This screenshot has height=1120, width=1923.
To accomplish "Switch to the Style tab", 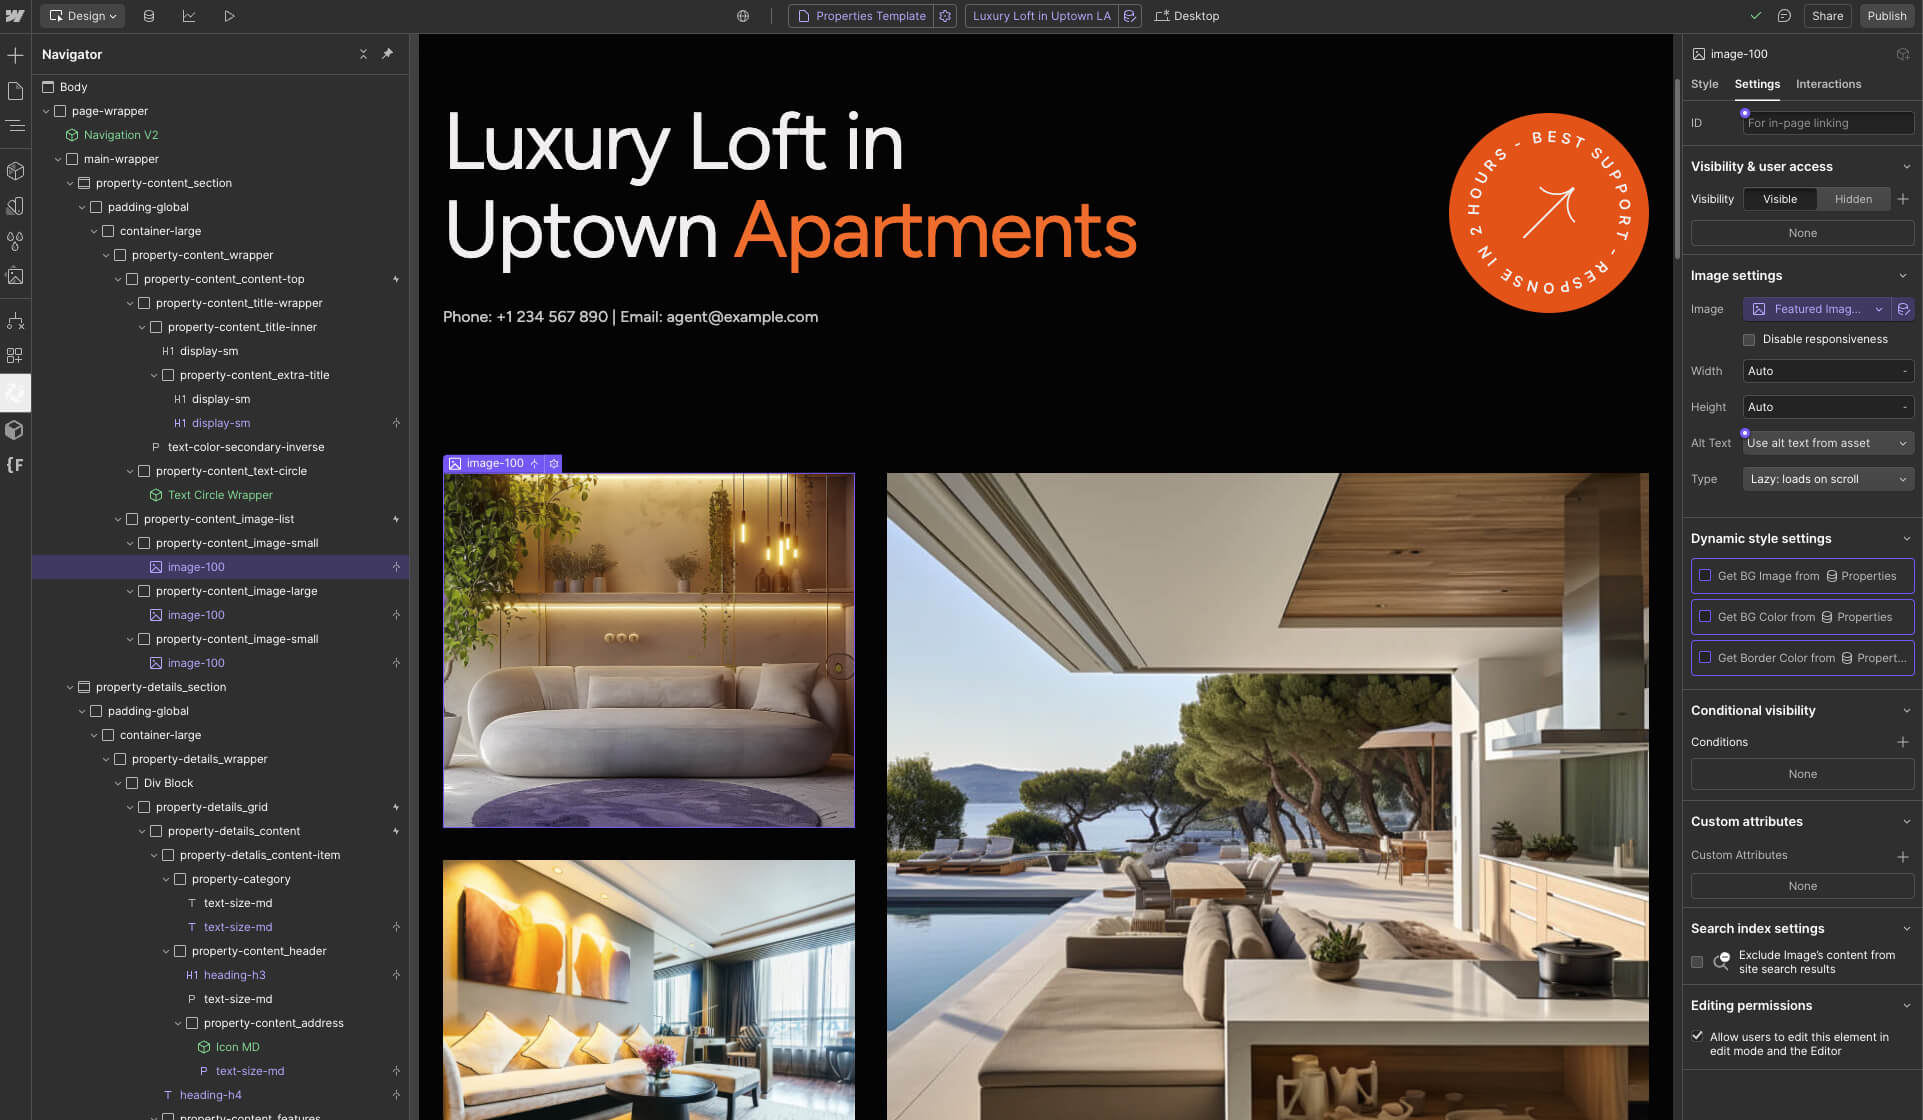I will click(1704, 84).
